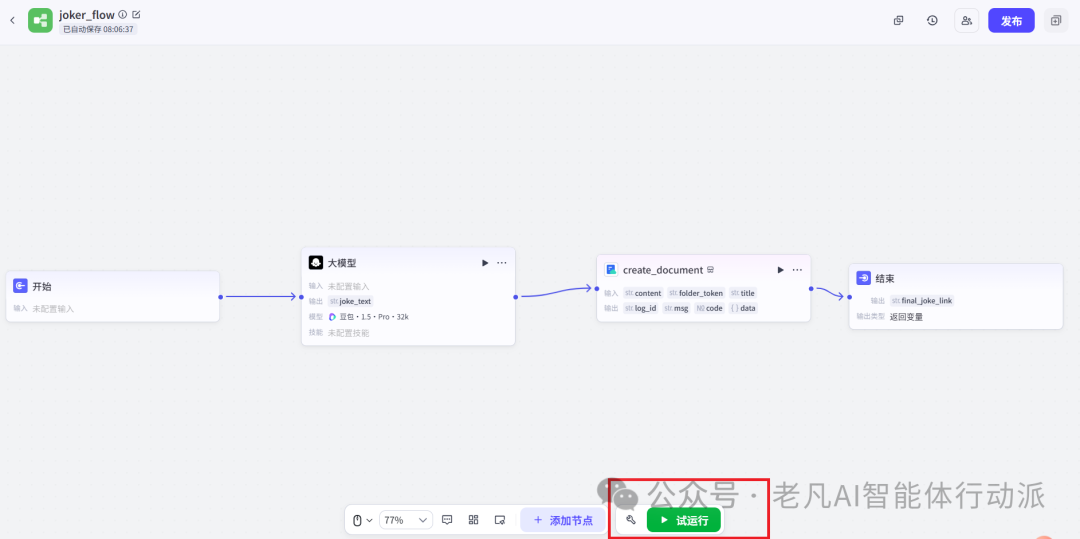Click 未配置输入 in the 开始 node
This screenshot has width=1080, height=539.
pyautogui.click(x=53, y=309)
